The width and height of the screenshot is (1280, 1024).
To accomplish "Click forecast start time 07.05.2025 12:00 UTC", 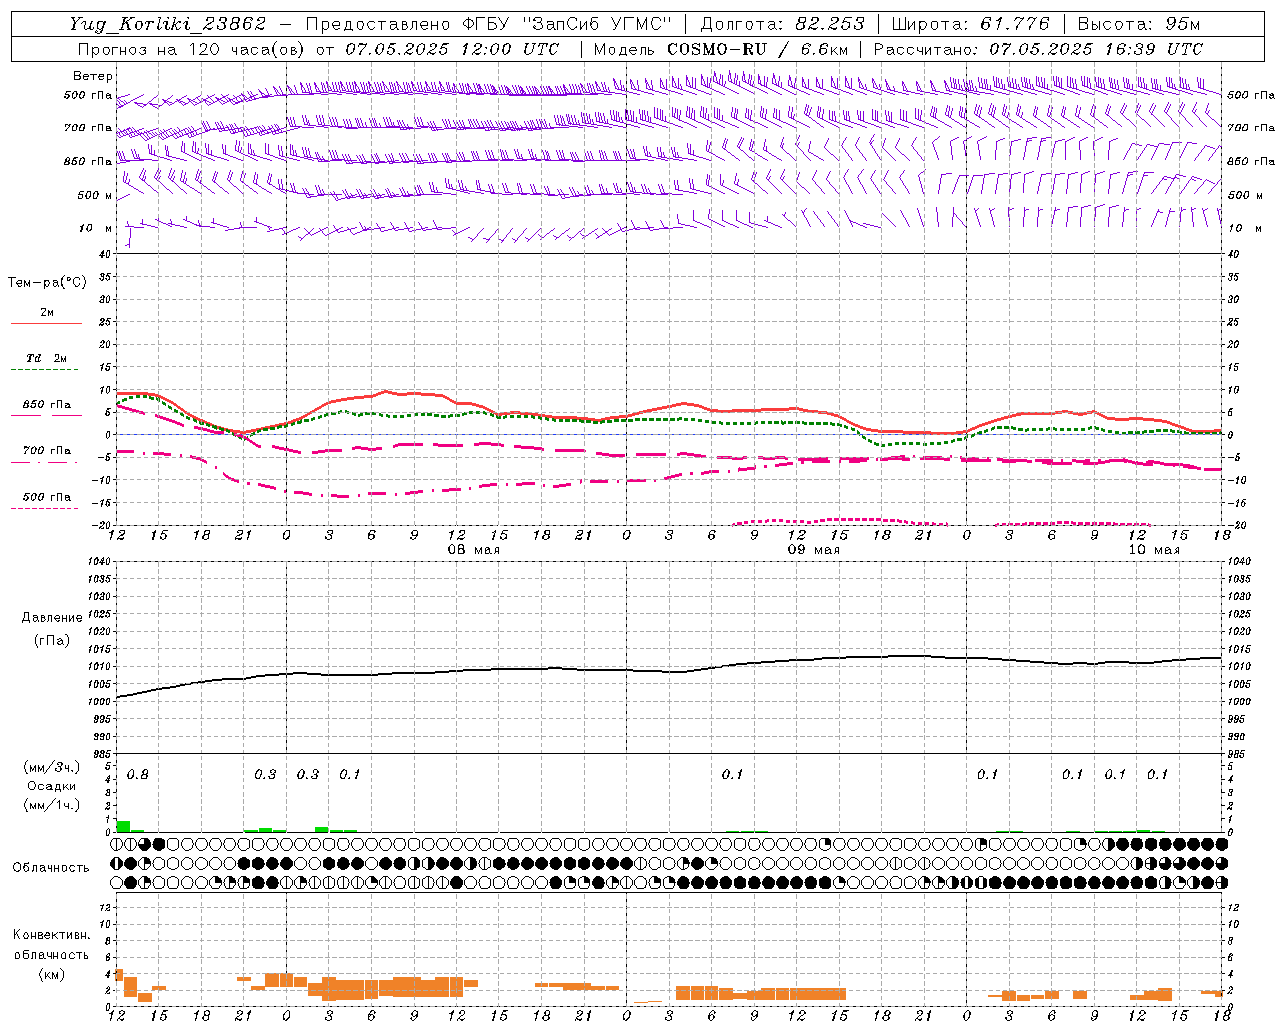I will [453, 49].
